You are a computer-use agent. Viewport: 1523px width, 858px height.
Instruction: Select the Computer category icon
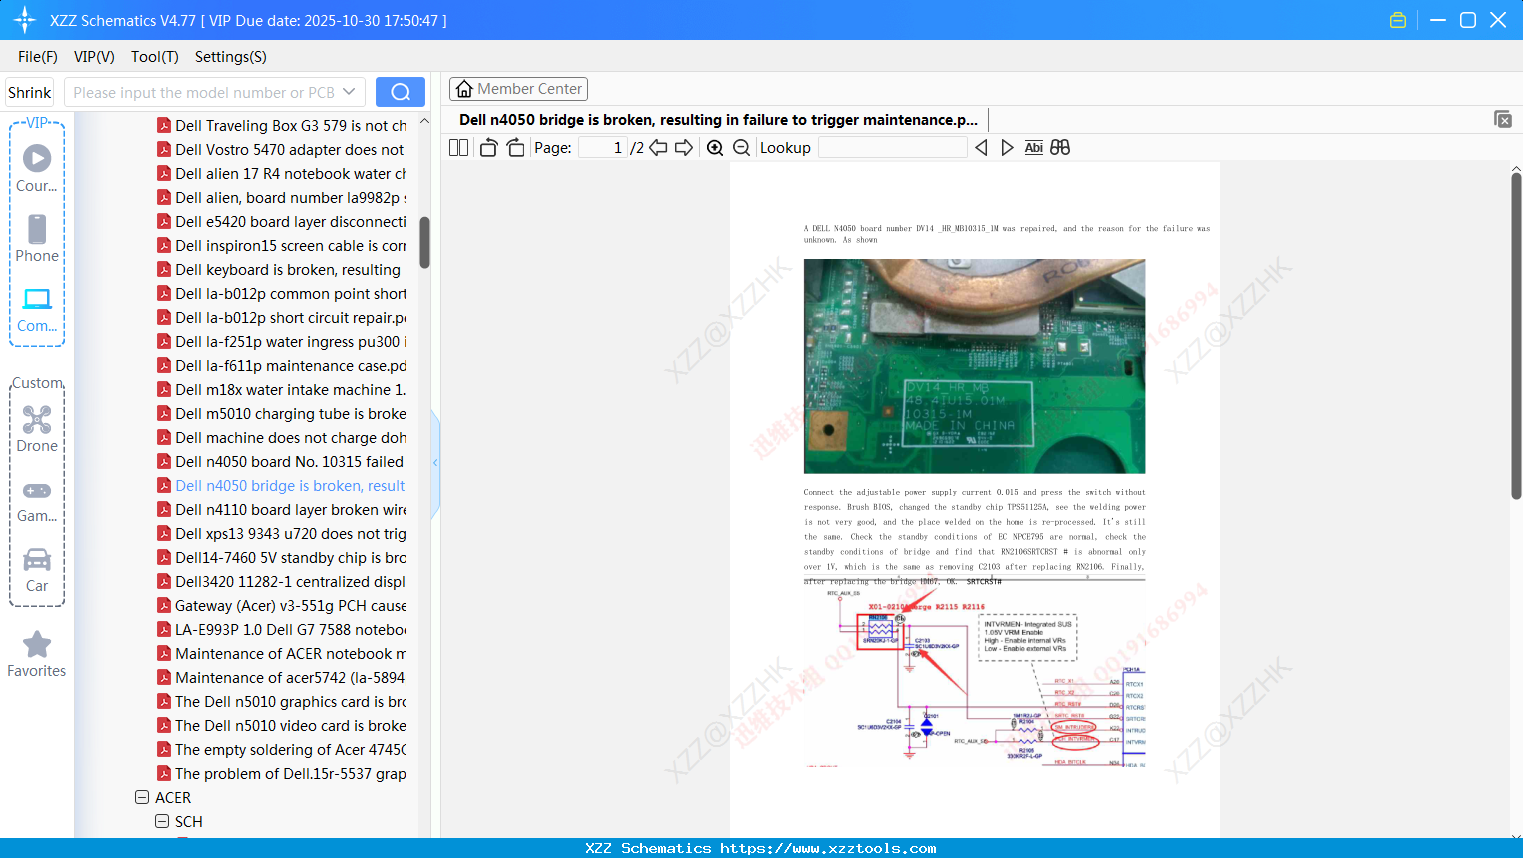point(37,310)
